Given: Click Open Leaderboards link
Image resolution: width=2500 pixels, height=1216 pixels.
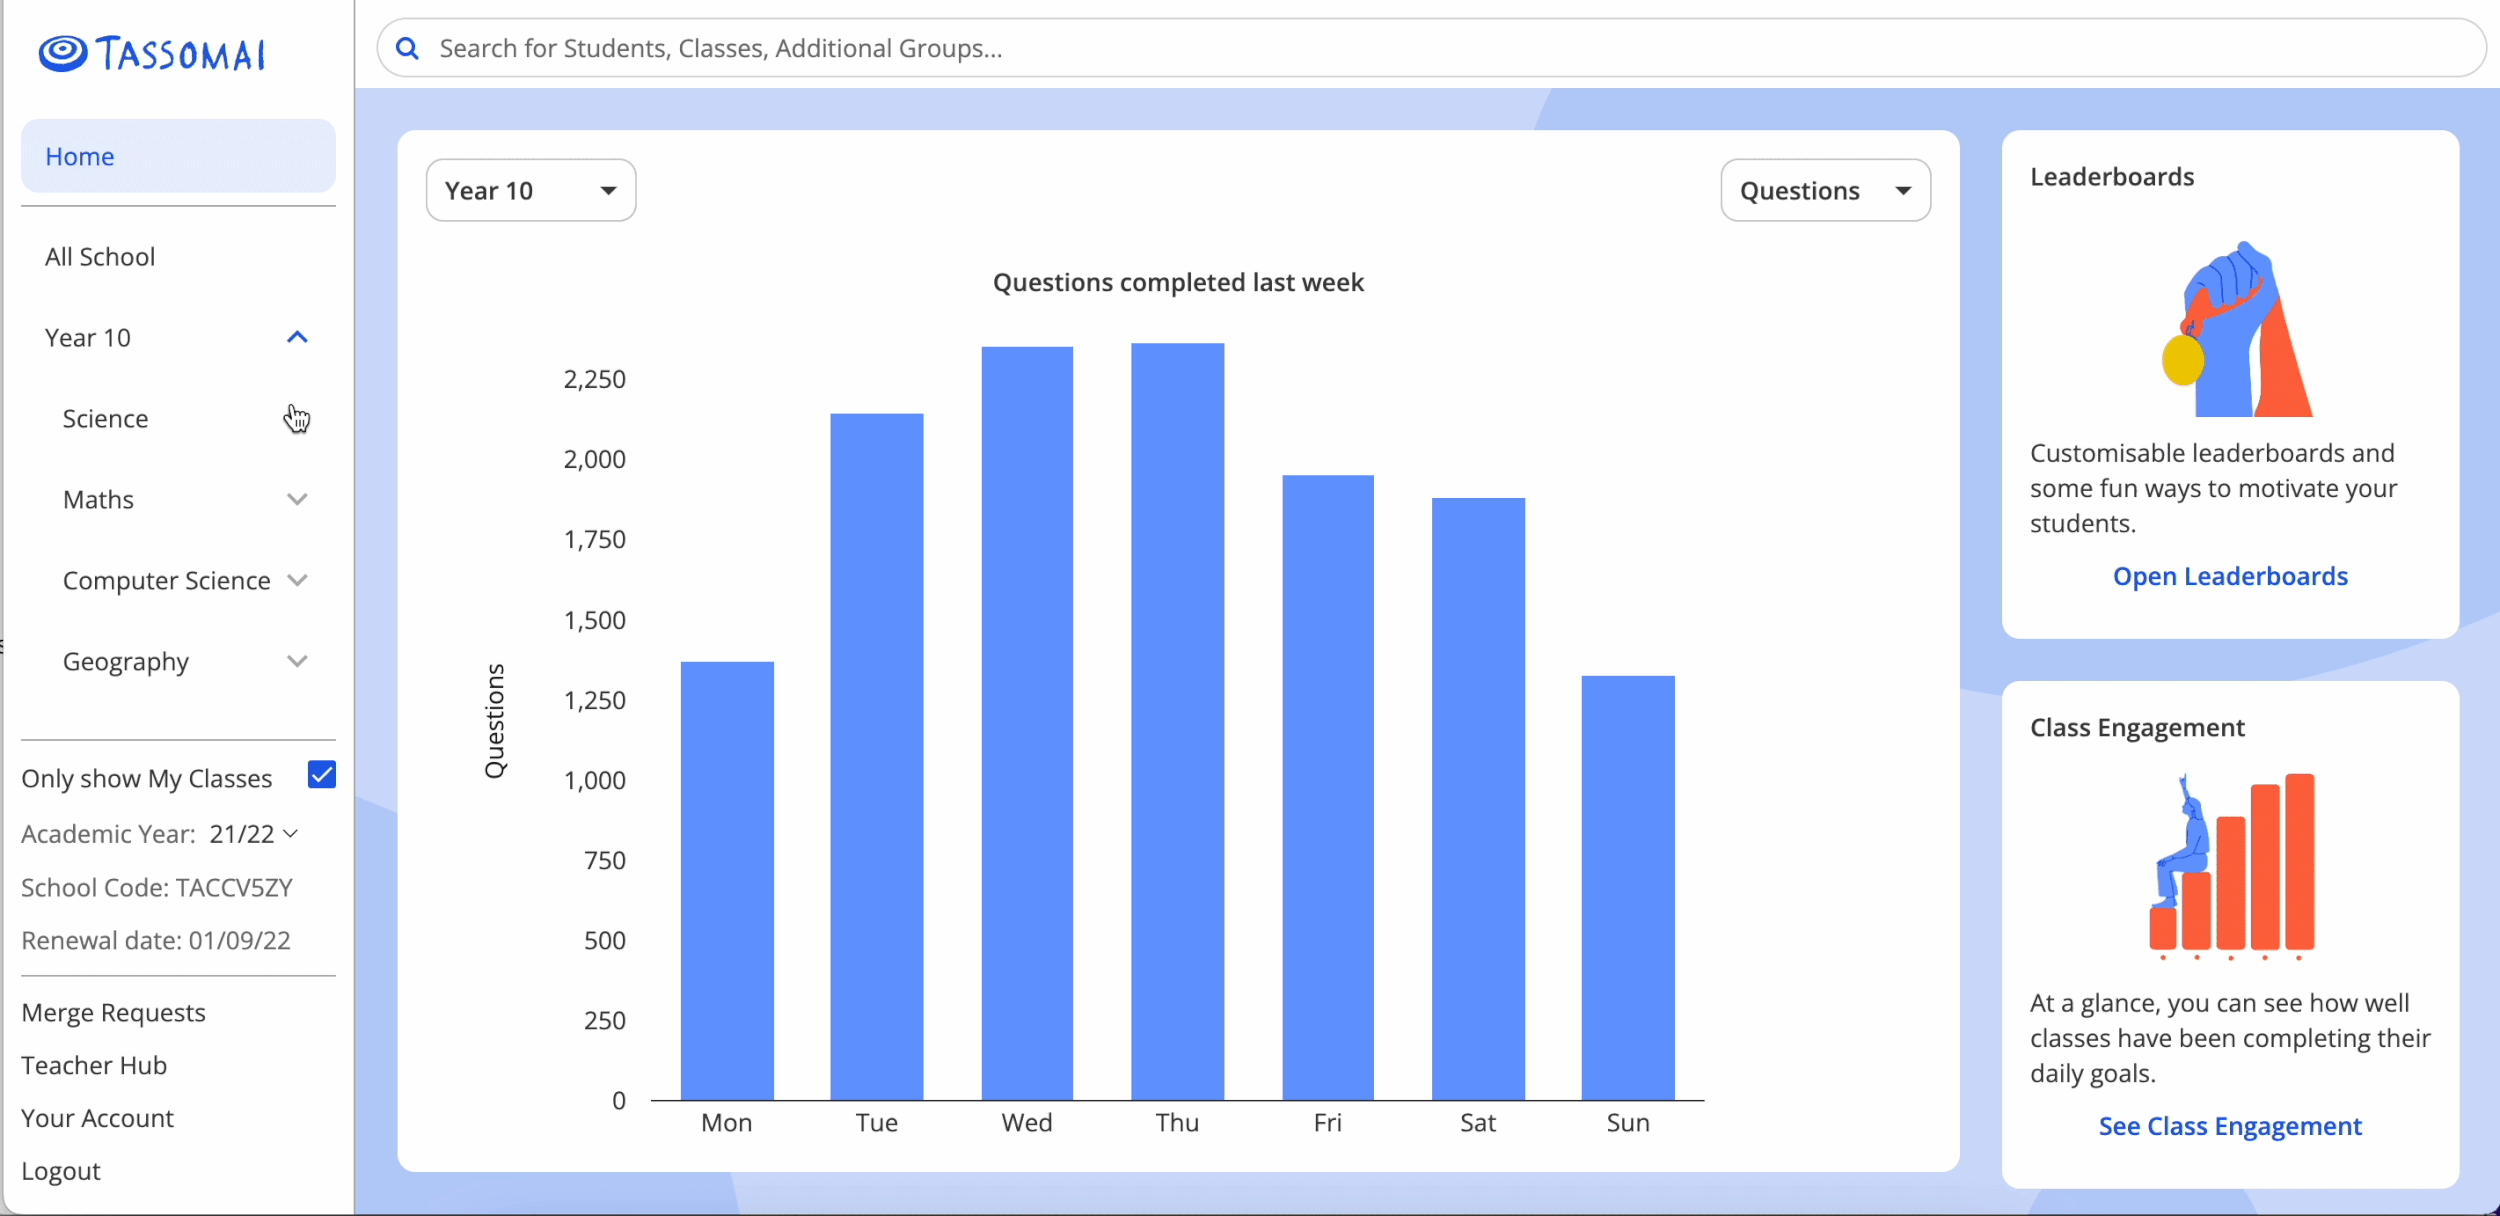Looking at the screenshot, I should pos(2229,576).
